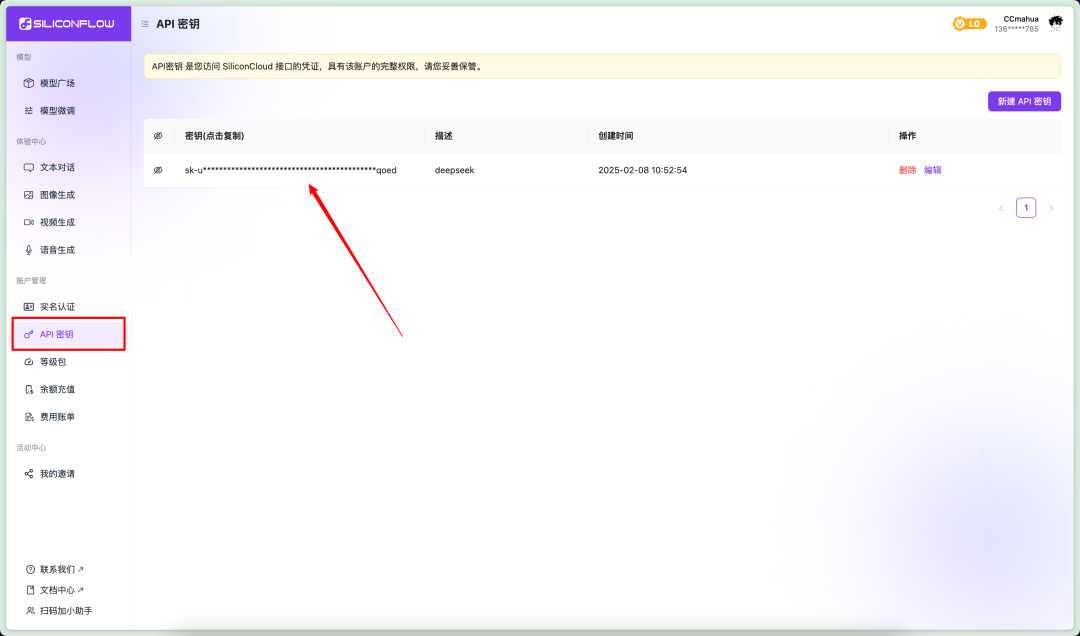
Task: Edit the deepseek API key
Action: (x=932, y=170)
